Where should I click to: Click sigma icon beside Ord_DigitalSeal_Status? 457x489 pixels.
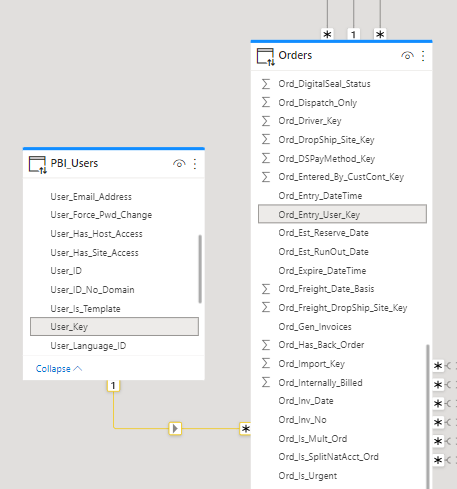coord(266,84)
